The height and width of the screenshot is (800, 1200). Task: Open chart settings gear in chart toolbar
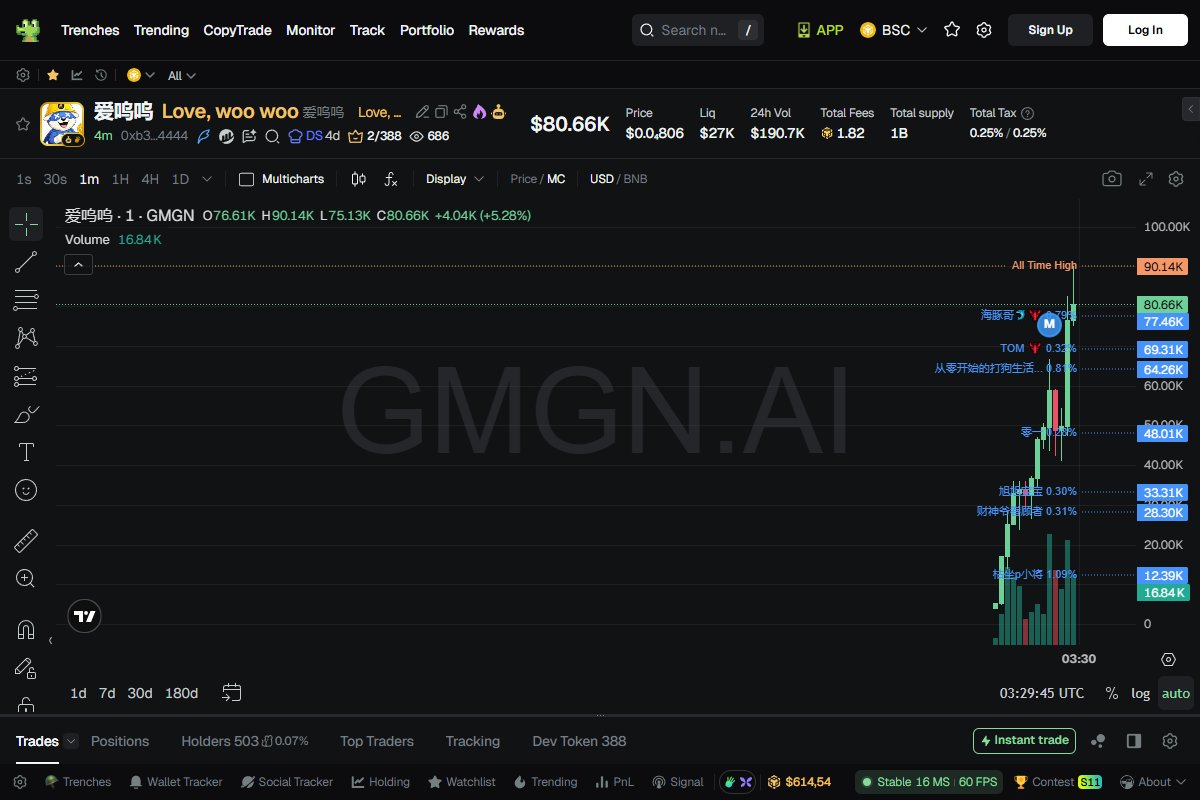click(1177, 179)
